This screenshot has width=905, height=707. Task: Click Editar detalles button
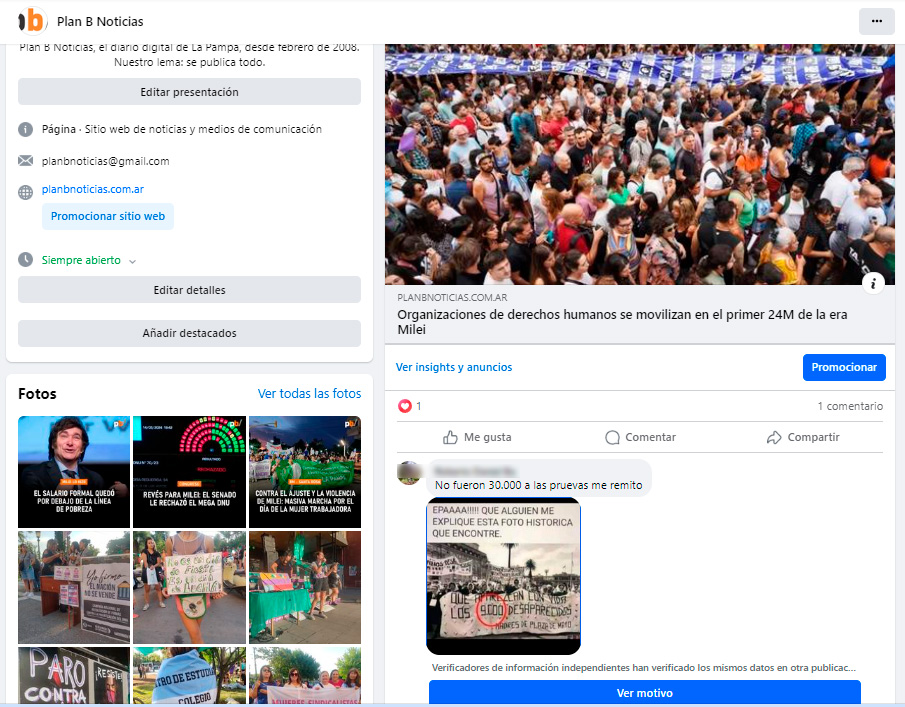[x=189, y=290]
